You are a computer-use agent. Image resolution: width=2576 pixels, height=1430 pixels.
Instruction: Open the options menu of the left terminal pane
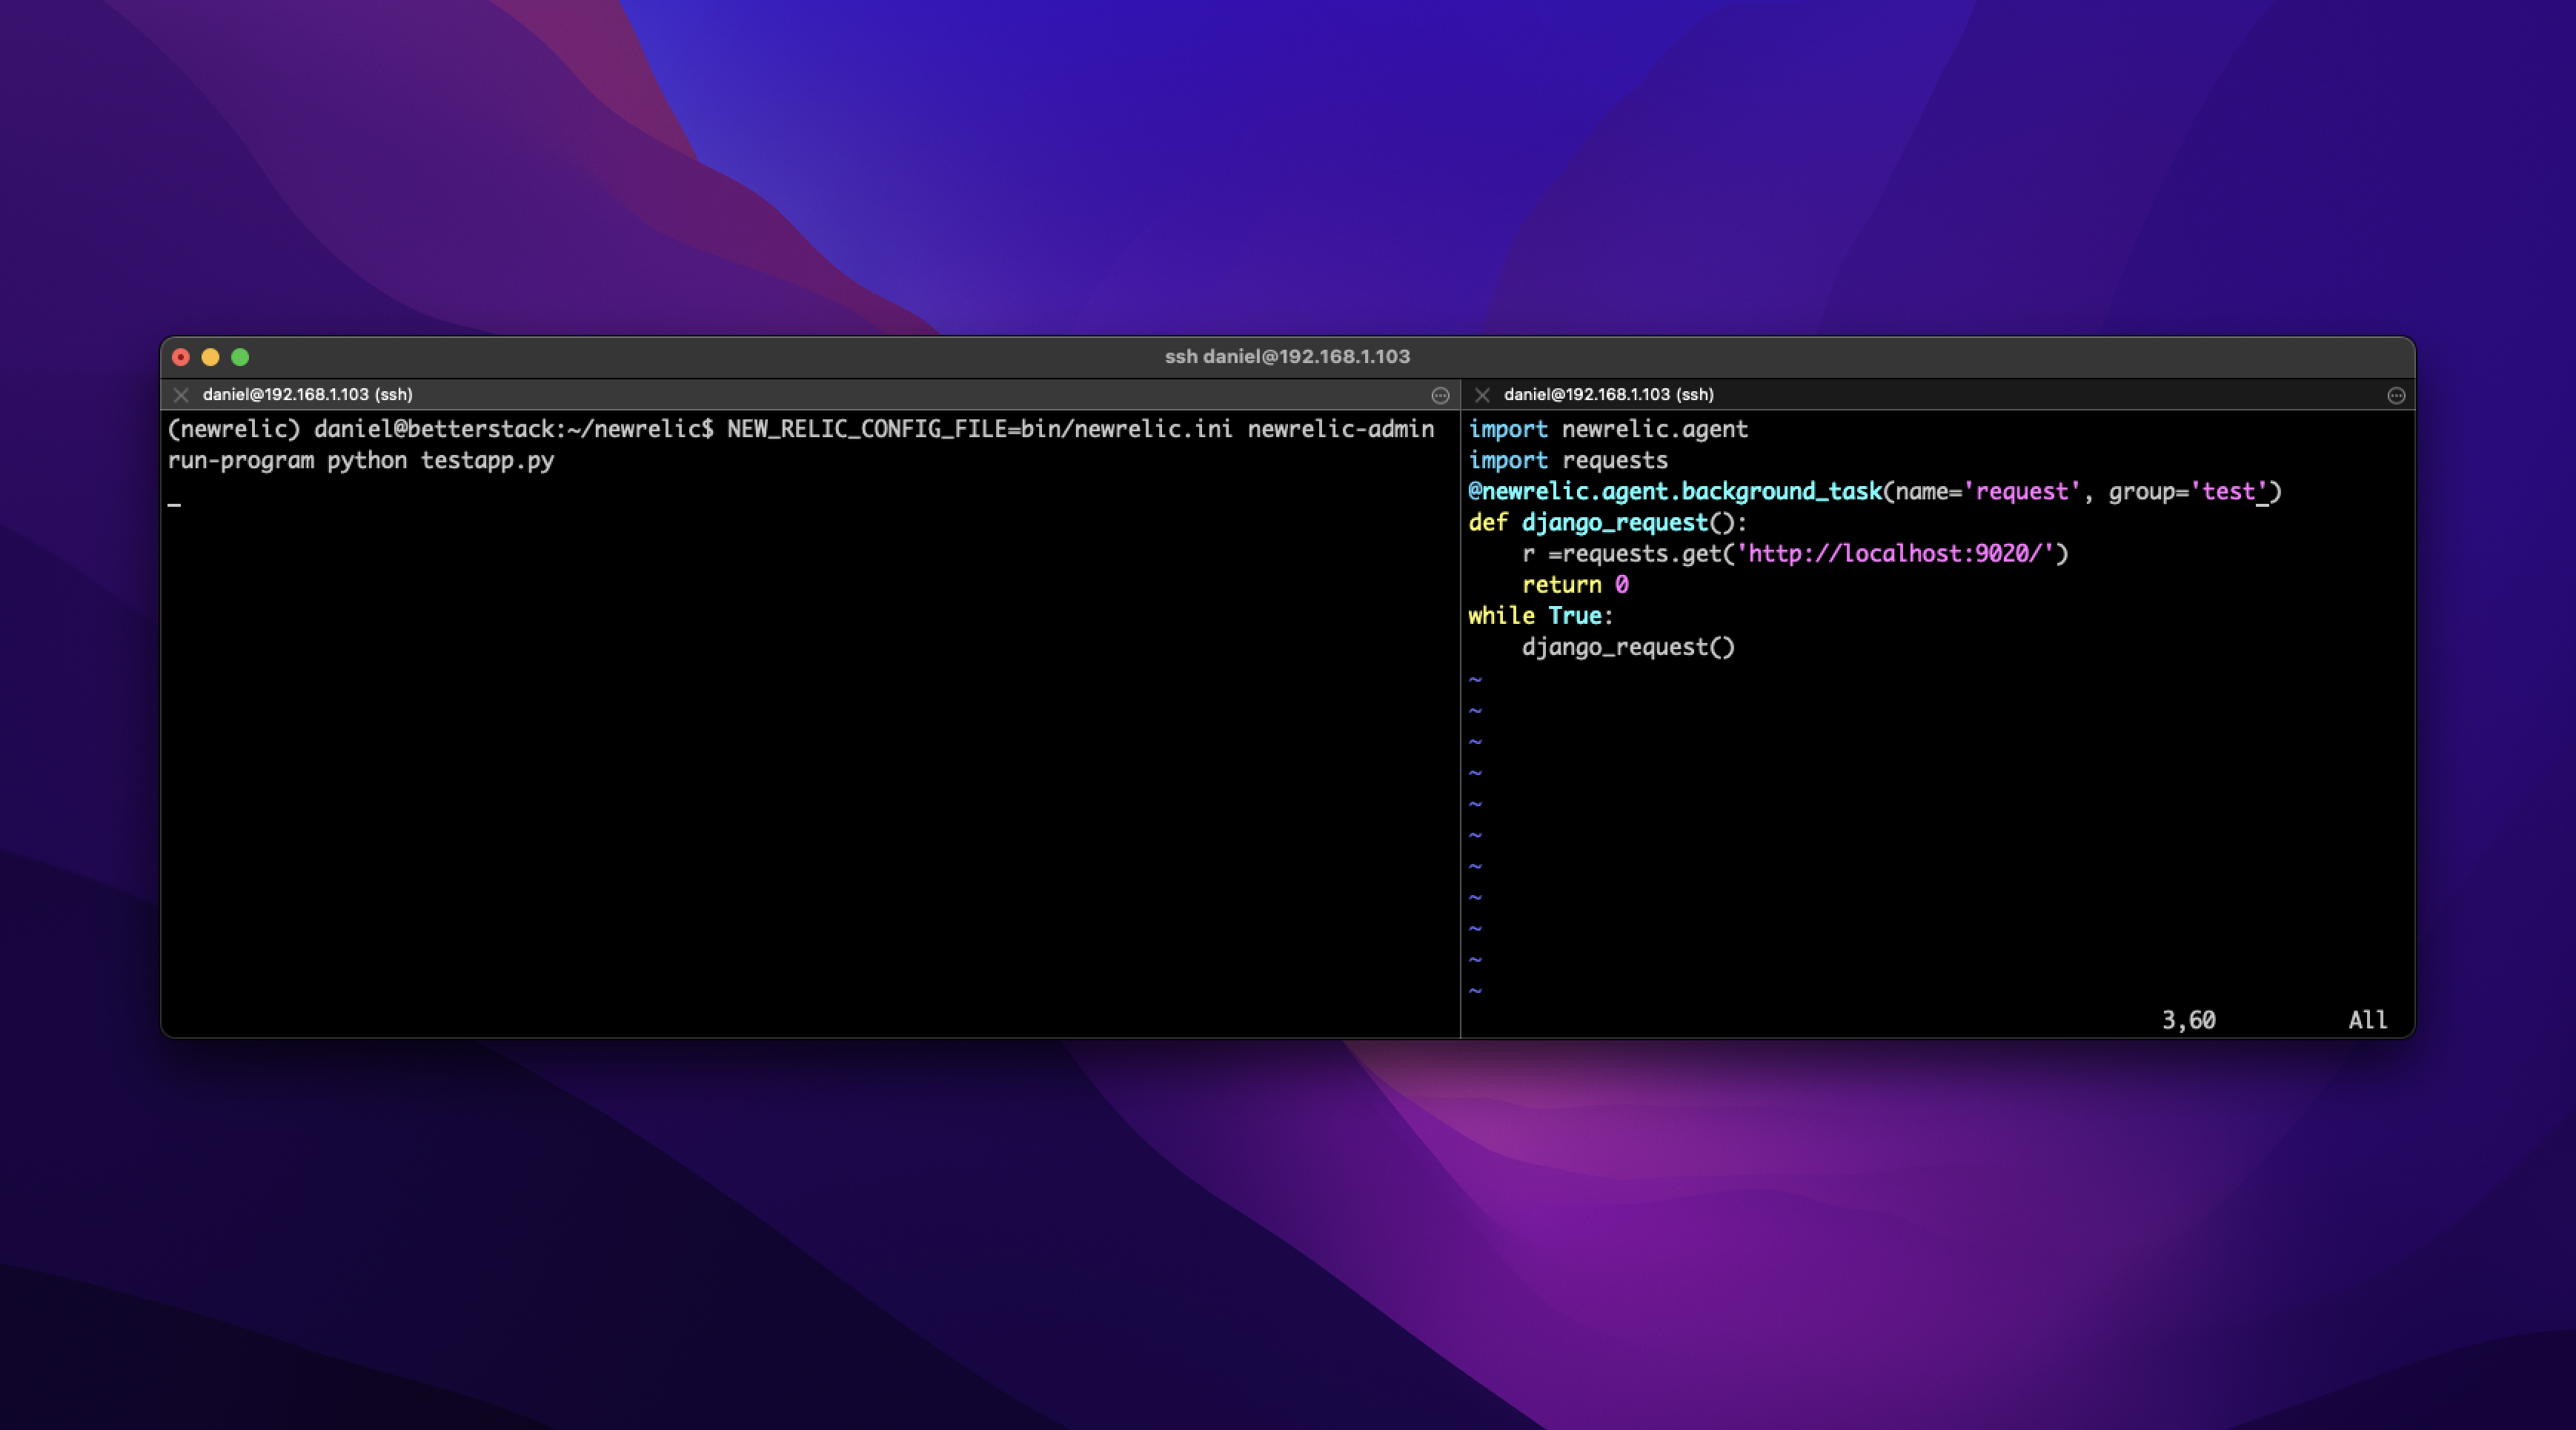coord(1440,395)
